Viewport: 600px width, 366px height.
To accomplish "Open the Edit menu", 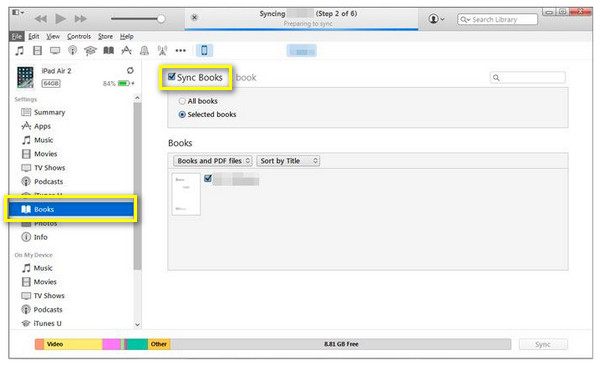I will coord(34,36).
